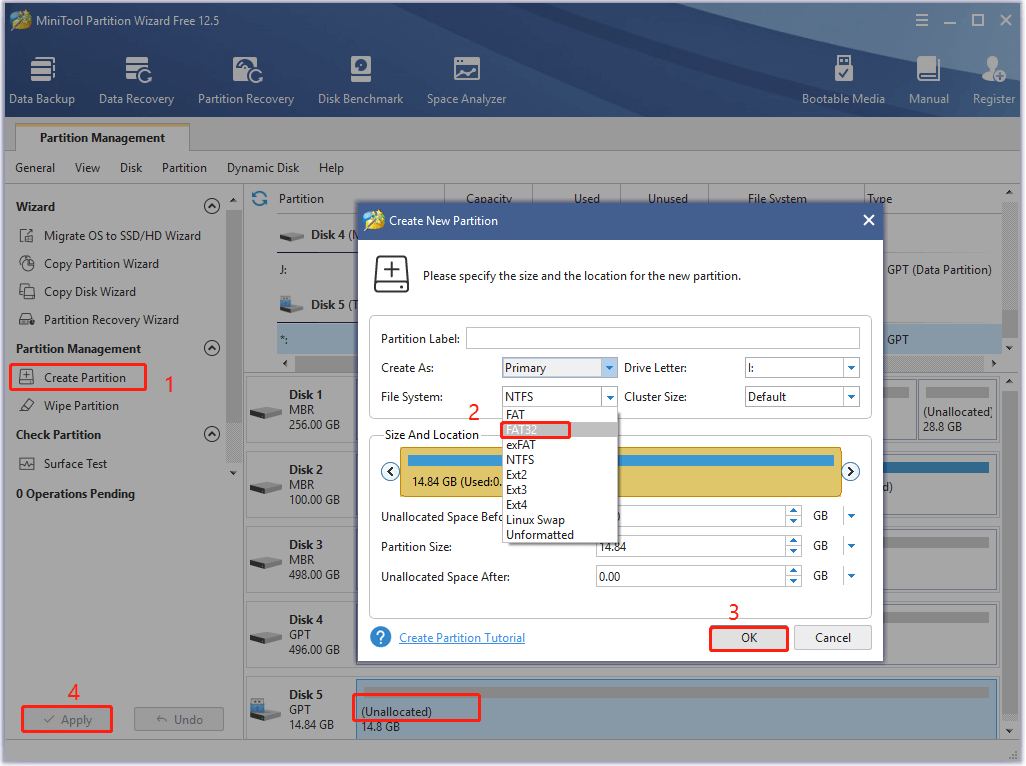Choose exFAT from the file system list

559,445
